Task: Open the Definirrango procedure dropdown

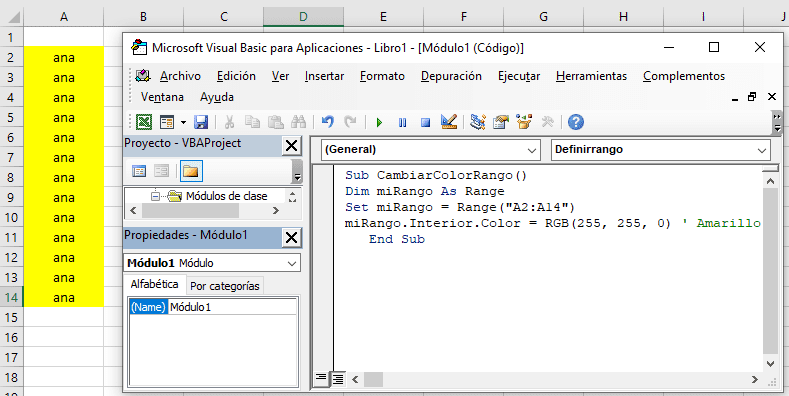Action: tap(761, 150)
